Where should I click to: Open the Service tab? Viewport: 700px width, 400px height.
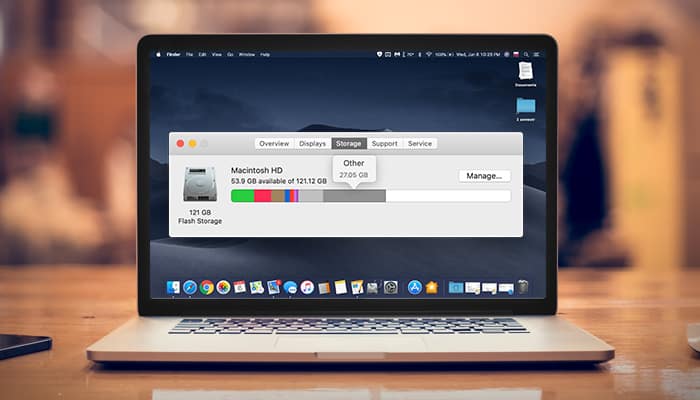420,143
